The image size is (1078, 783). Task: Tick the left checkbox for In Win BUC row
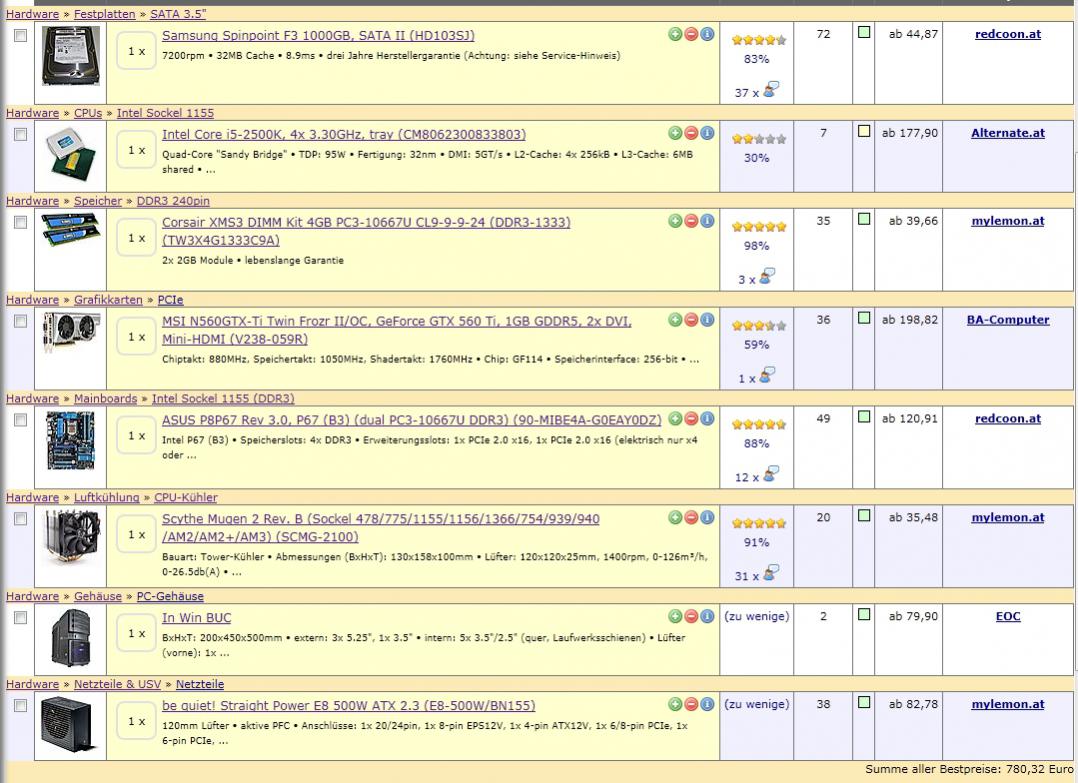point(21,618)
